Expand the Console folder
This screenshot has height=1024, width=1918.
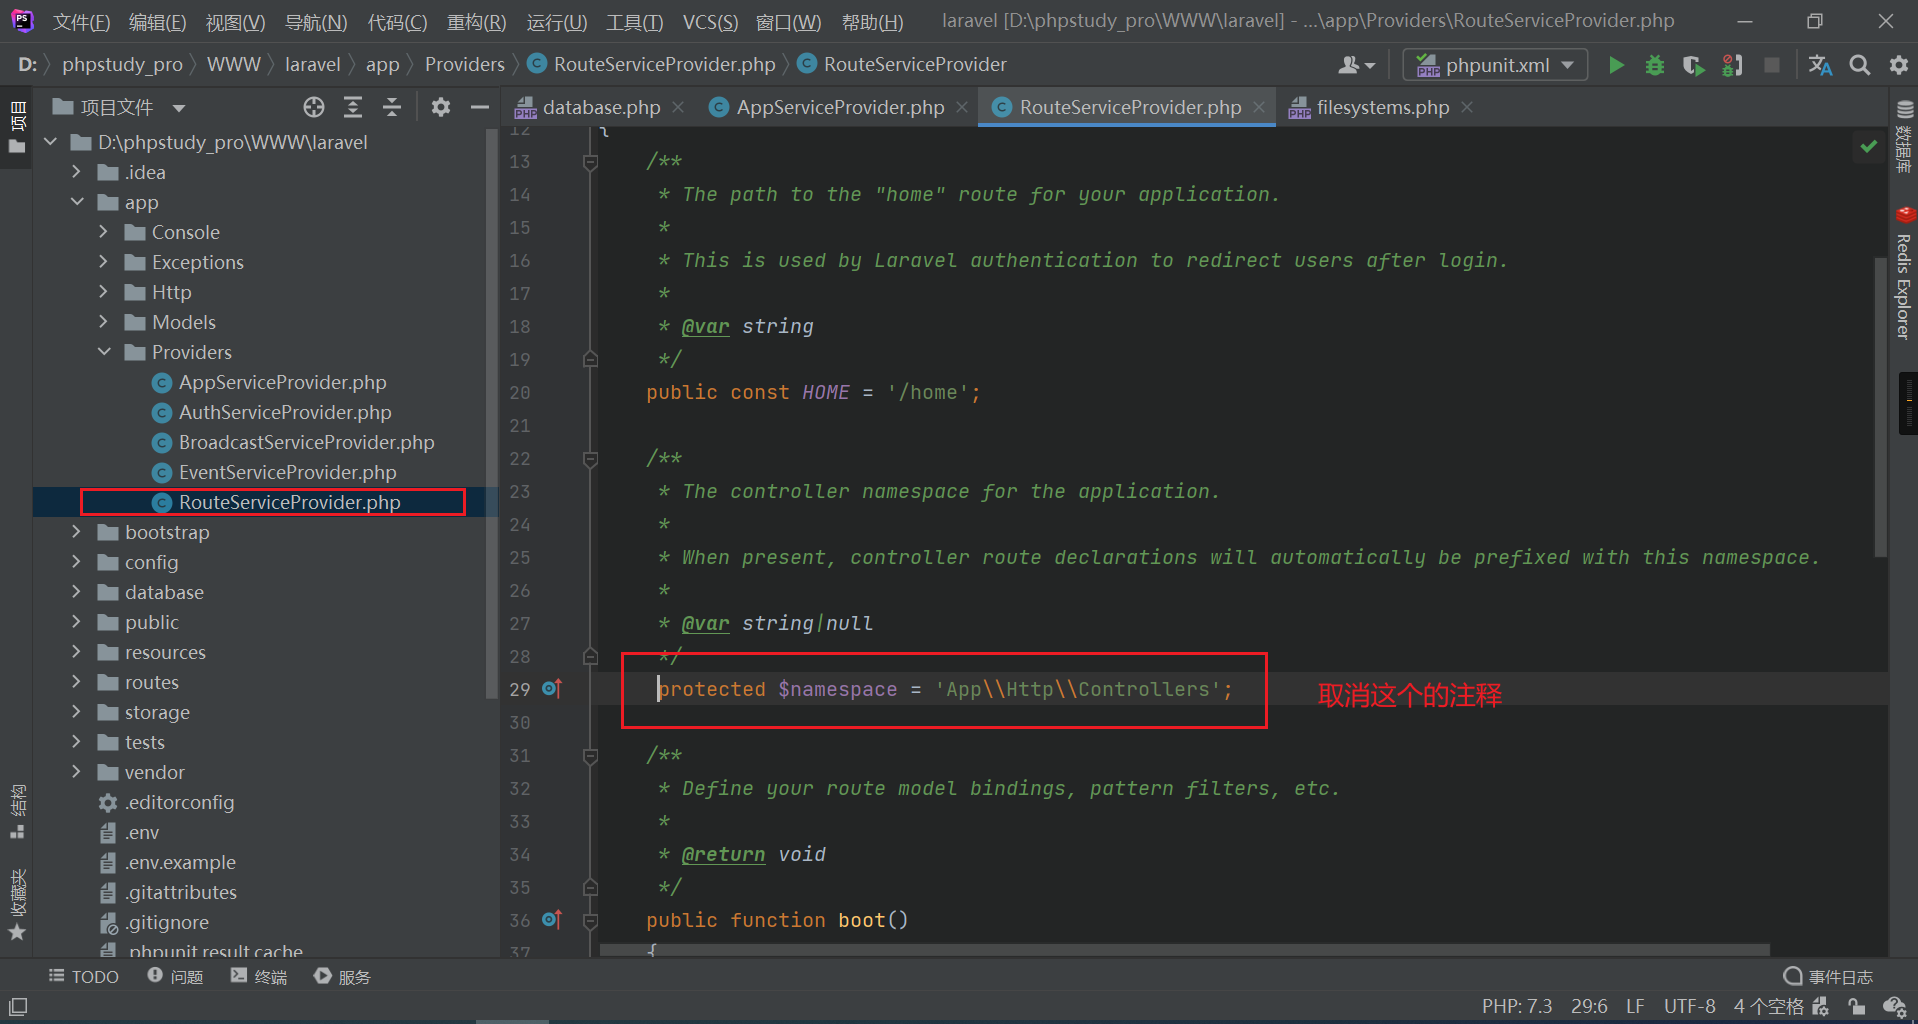[x=104, y=232]
